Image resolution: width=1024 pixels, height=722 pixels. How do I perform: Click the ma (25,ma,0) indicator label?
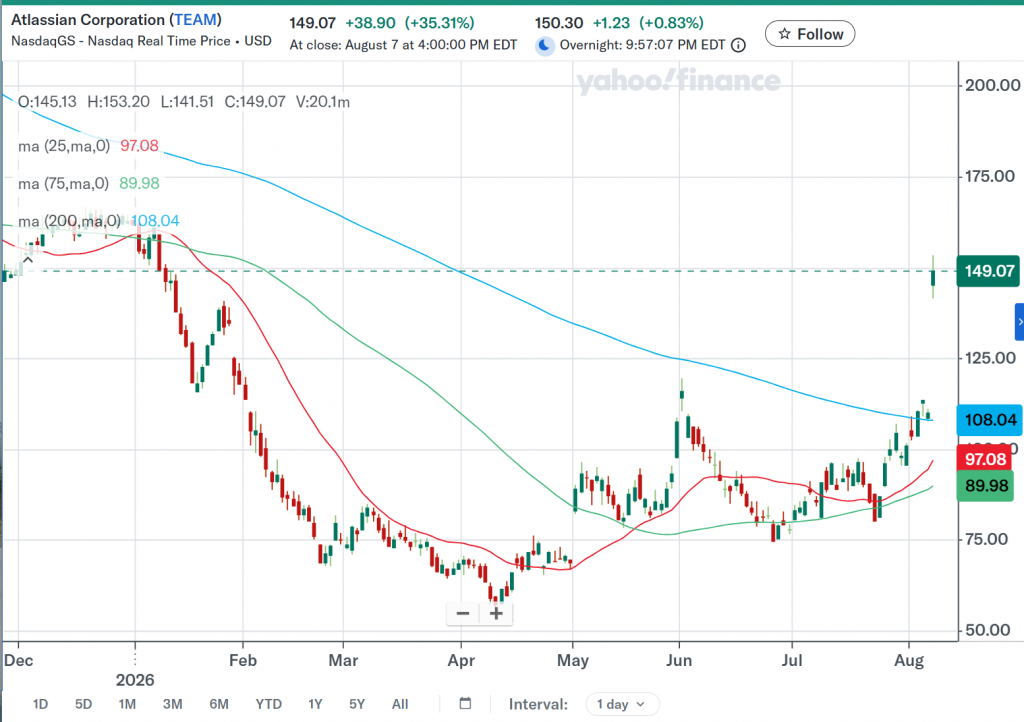click(x=64, y=146)
